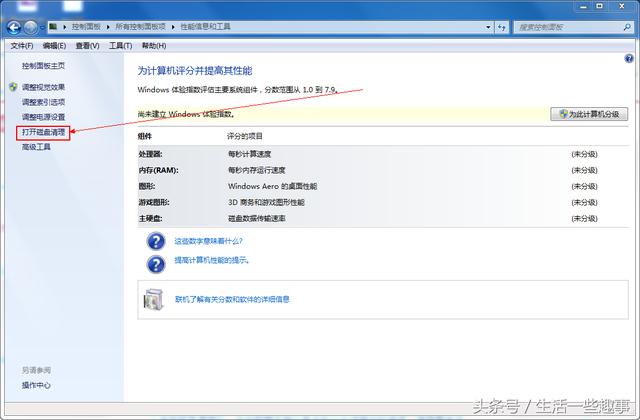Viewport: 640px width, 420px height.
Task: Open the 查看(V) menu
Action: click(x=87, y=46)
